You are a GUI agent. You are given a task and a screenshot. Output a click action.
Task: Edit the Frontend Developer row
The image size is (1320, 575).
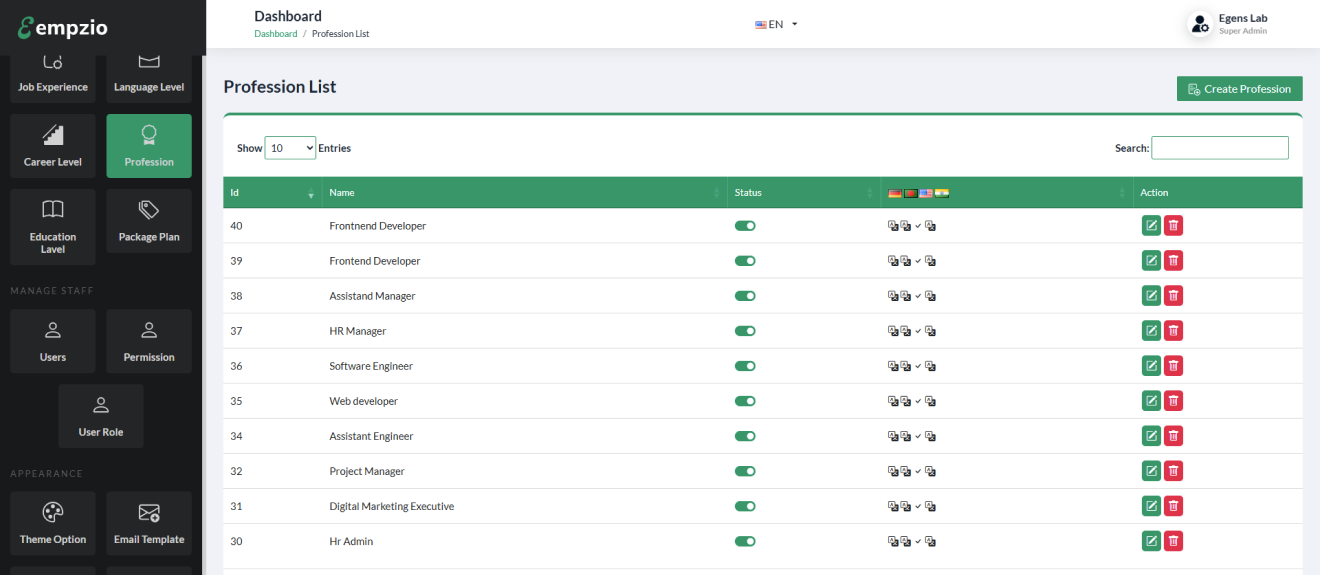click(x=1151, y=261)
